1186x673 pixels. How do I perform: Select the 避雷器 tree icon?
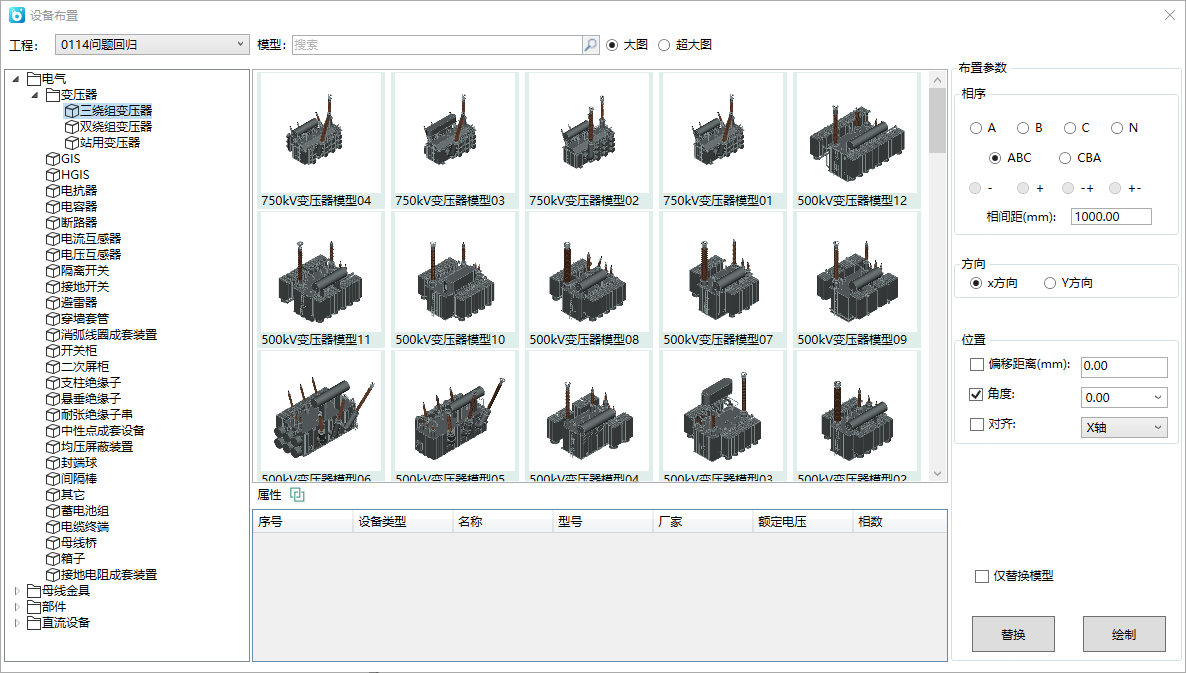coord(53,303)
